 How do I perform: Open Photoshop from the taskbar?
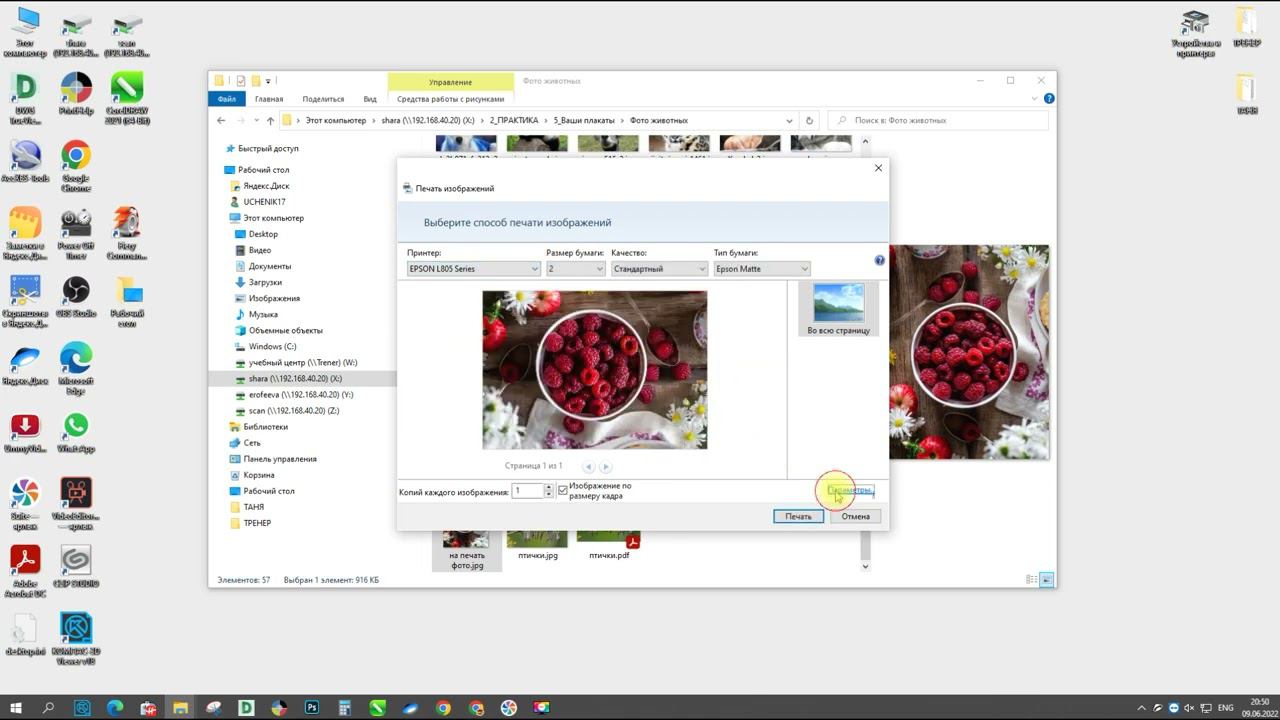click(x=312, y=708)
